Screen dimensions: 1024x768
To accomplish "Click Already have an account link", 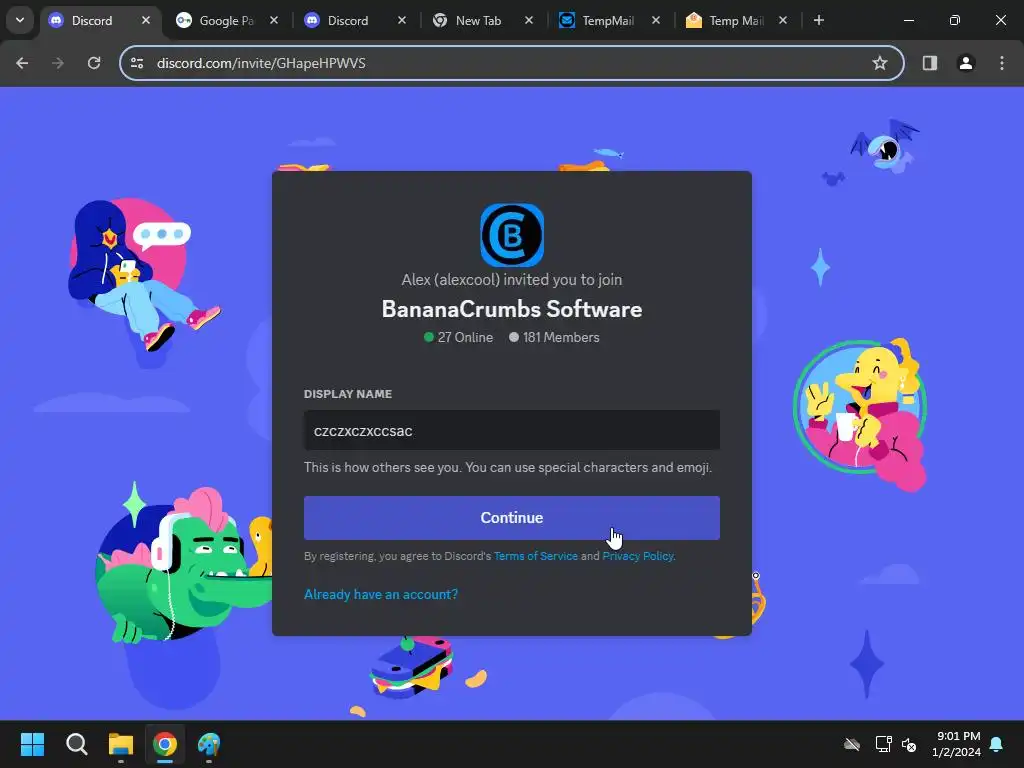I will [x=381, y=594].
